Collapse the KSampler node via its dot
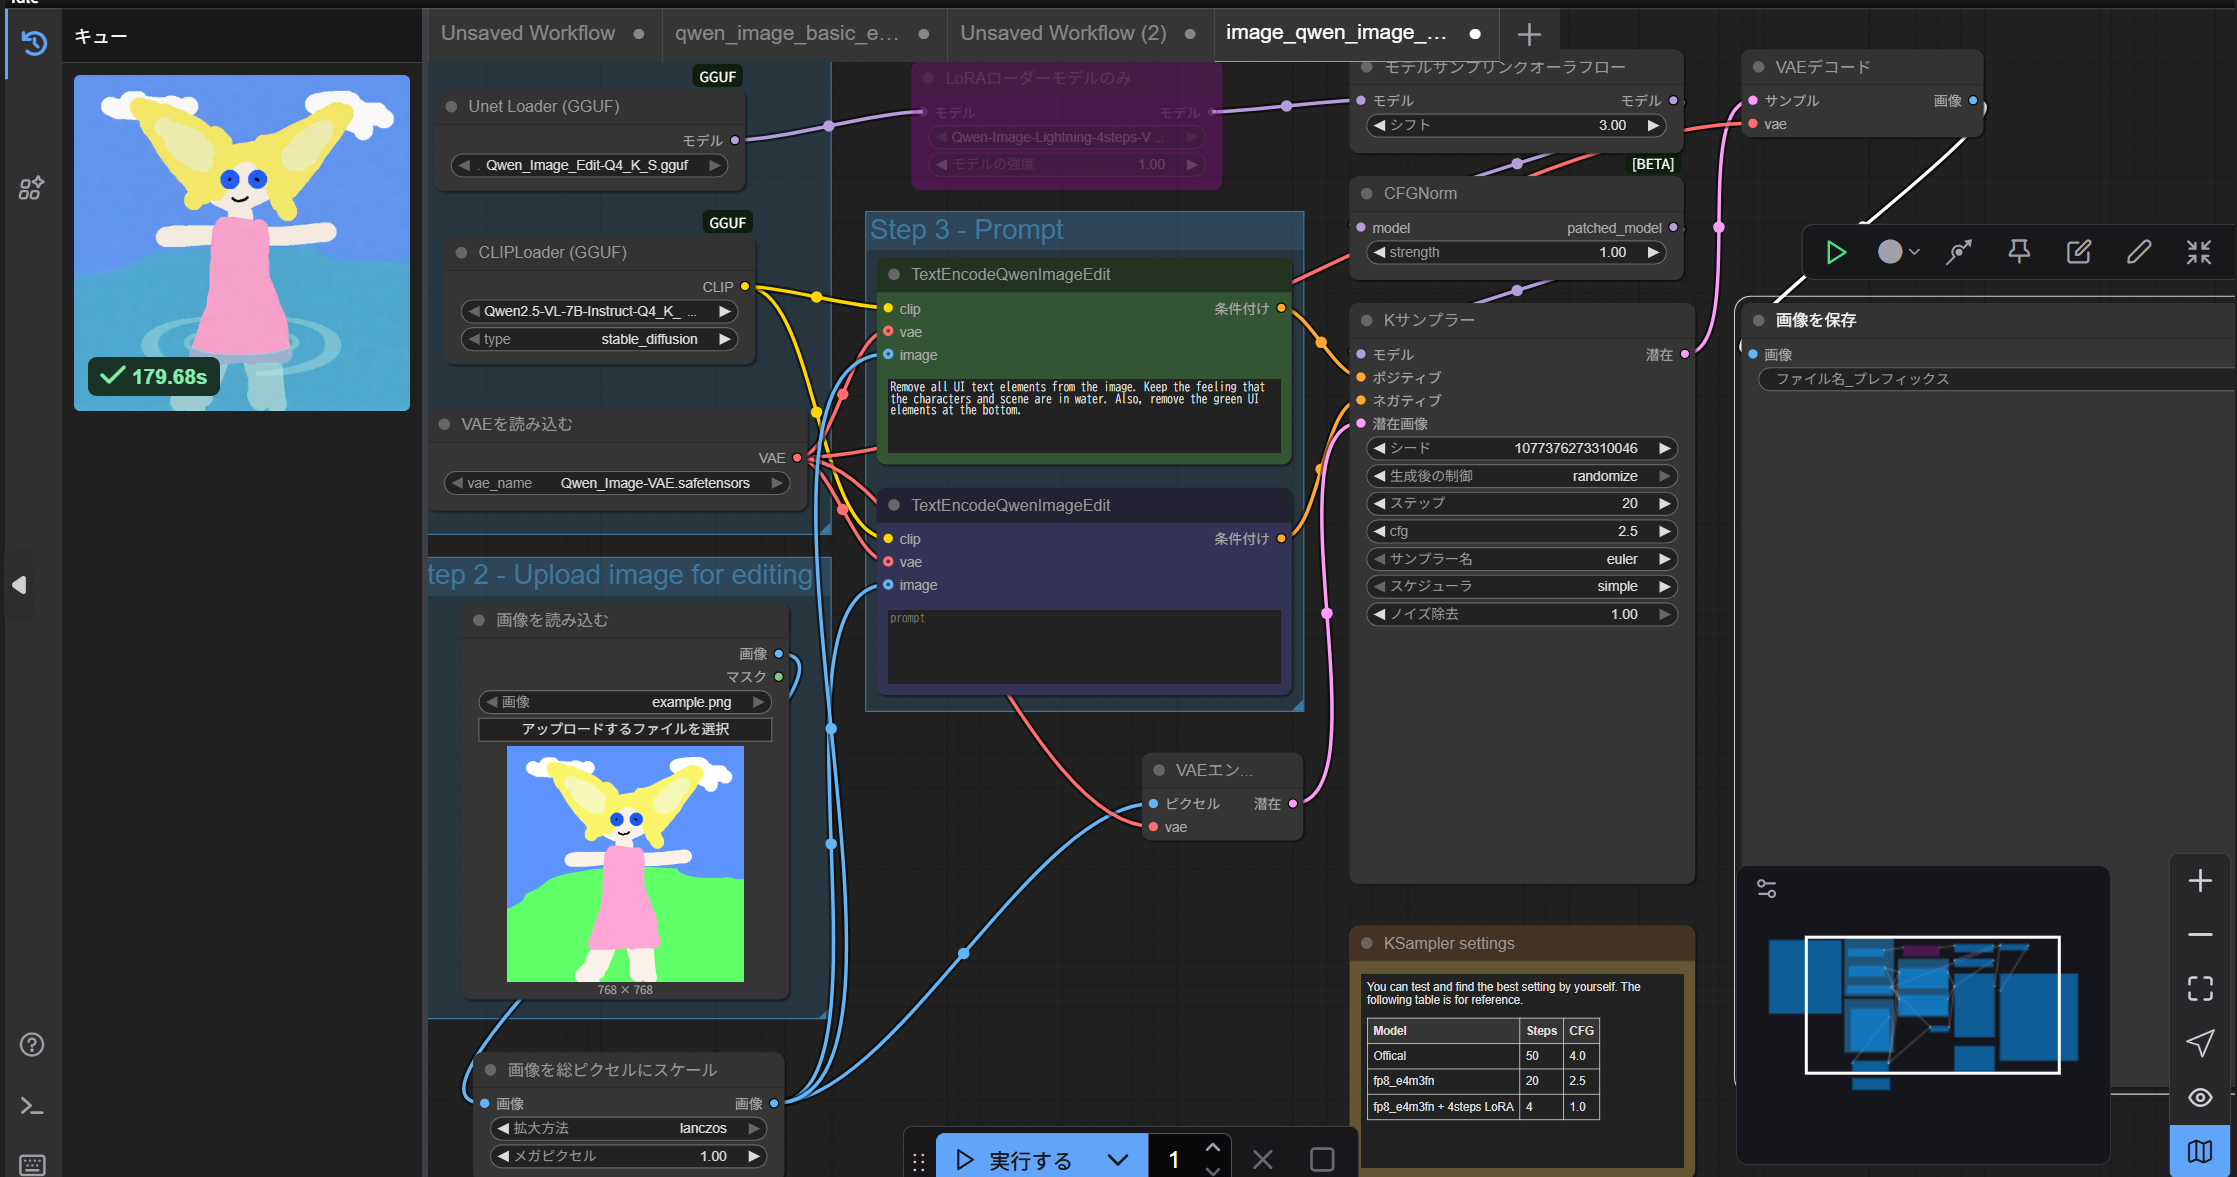2237x1177 pixels. [1366, 320]
